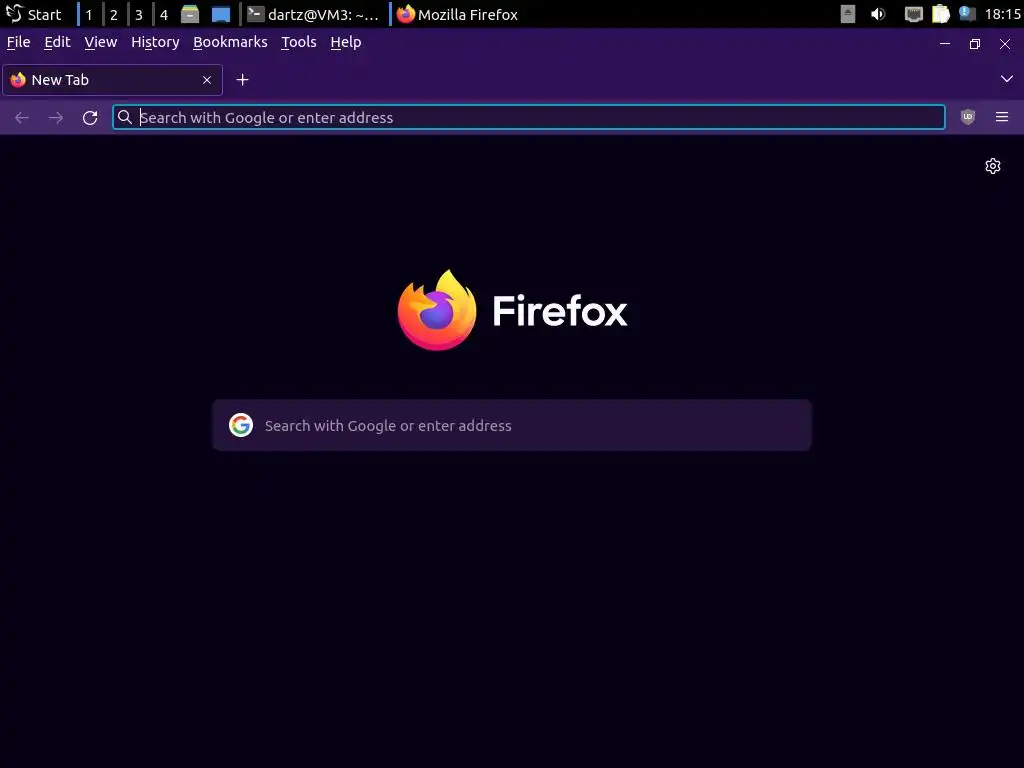Focus the address bar input field
The height and width of the screenshot is (768, 1024).
click(528, 118)
